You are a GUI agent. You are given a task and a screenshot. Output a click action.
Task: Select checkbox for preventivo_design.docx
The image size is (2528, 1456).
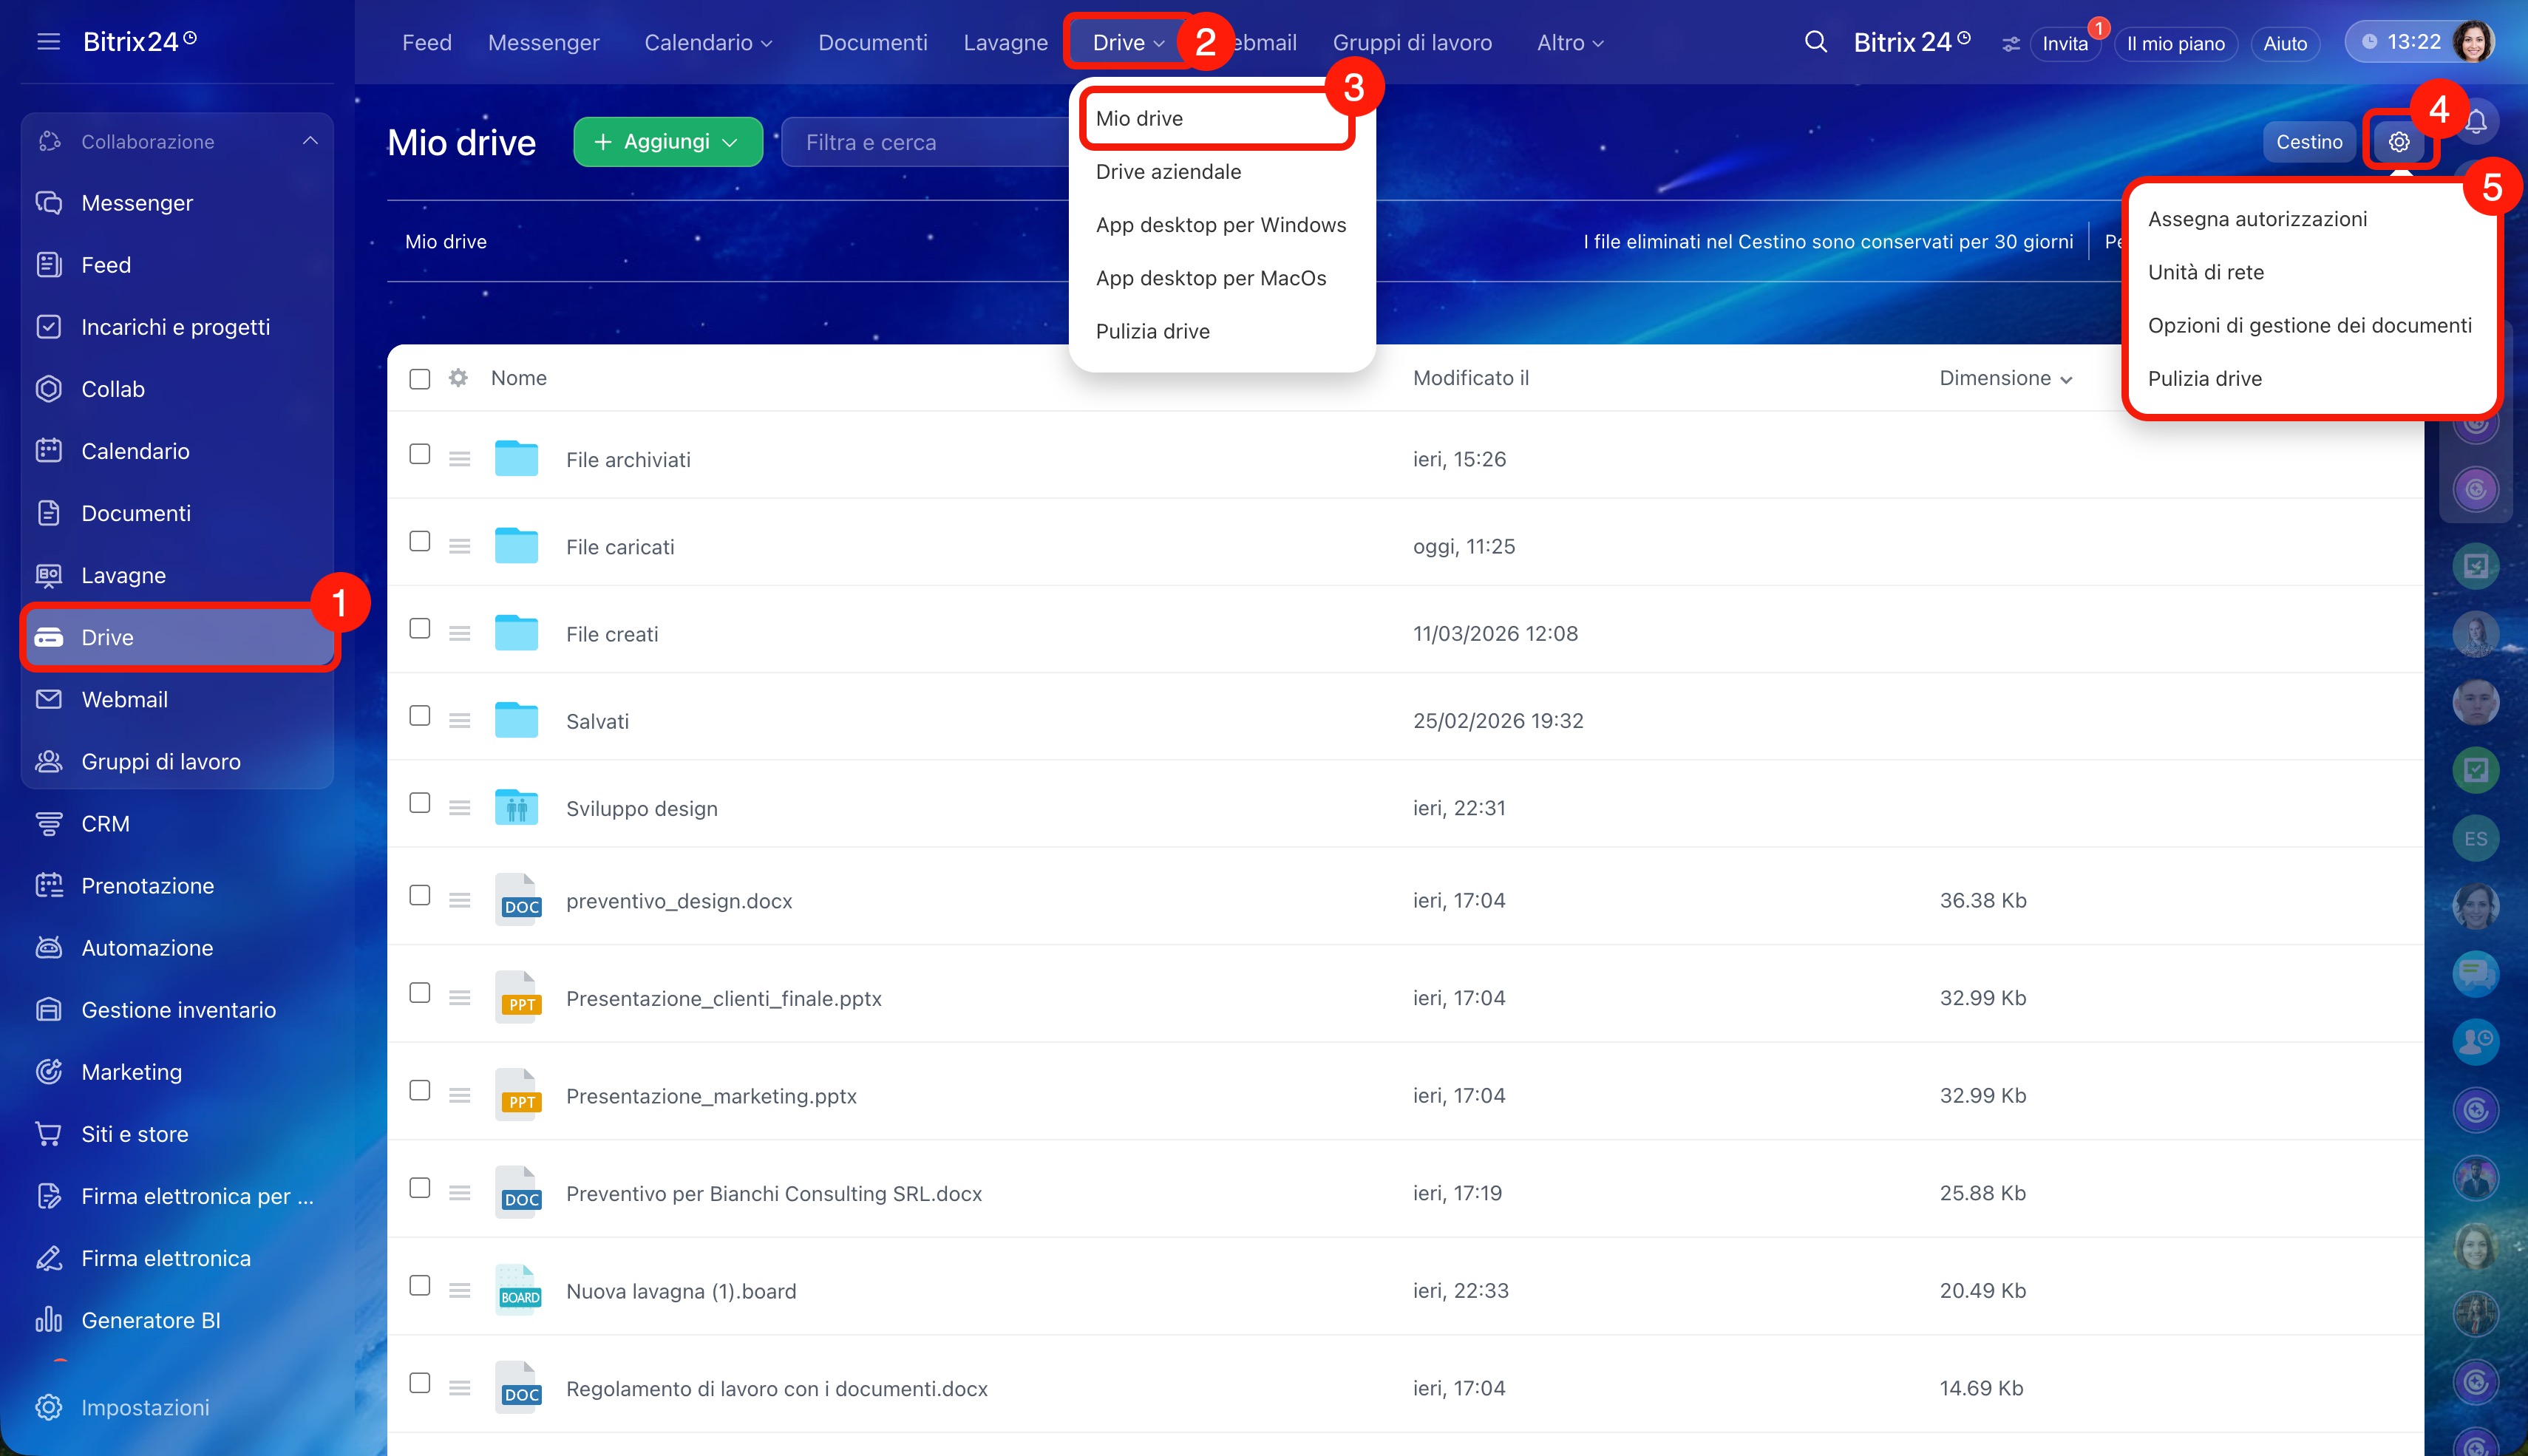[420, 896]
